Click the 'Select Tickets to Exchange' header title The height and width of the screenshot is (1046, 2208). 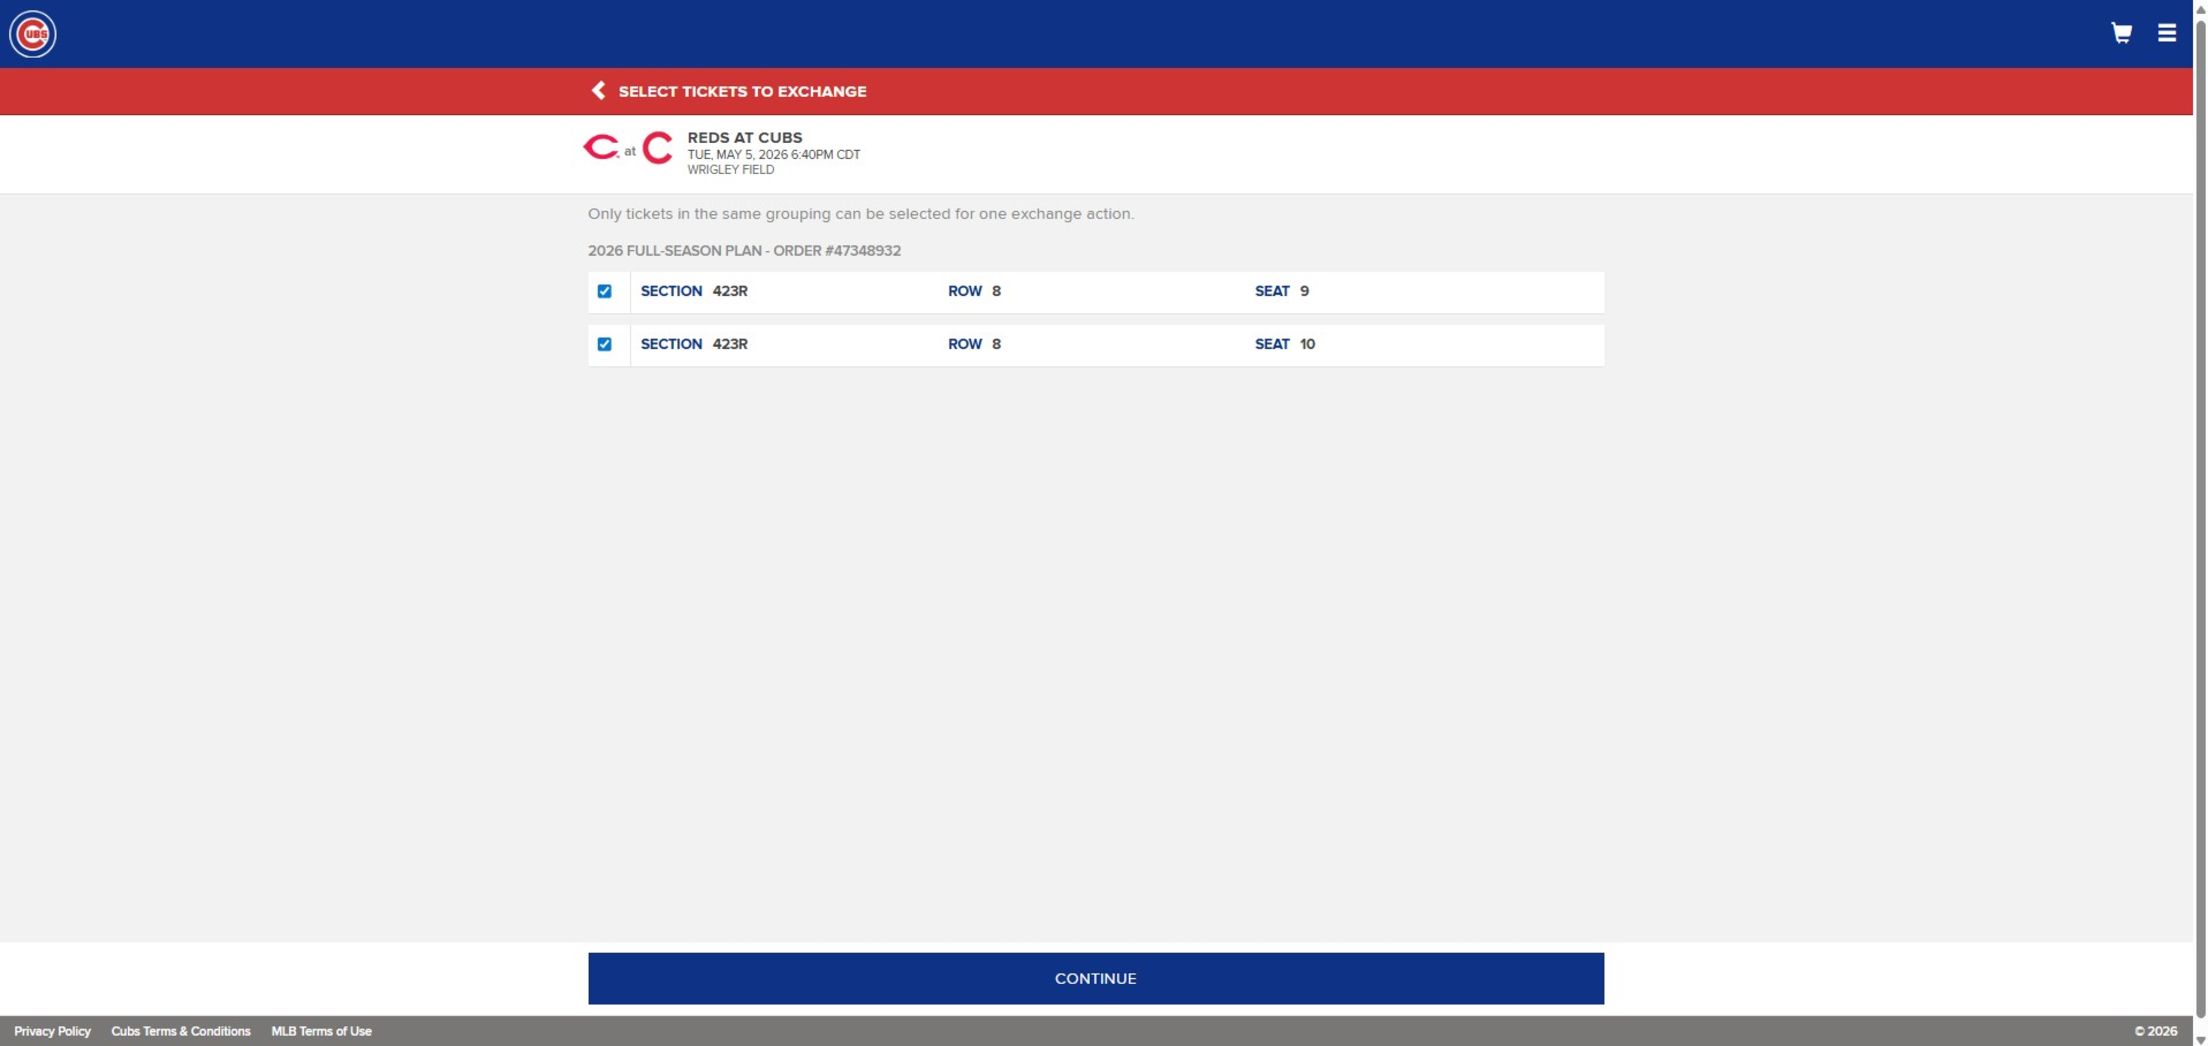pyautogui.click(x=742, y=91)
